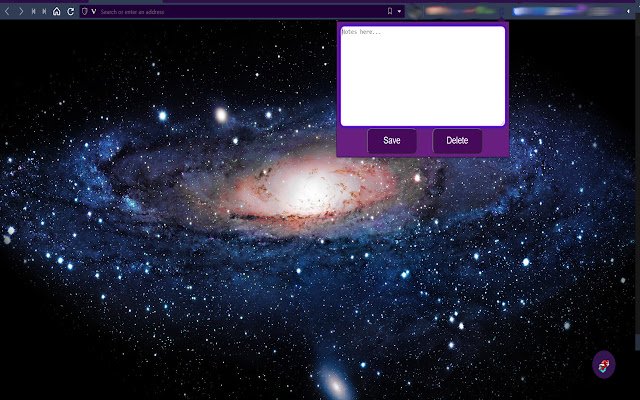
Task: Click the rewind history button
Action: pyautogui.click(x=33, y=12)
